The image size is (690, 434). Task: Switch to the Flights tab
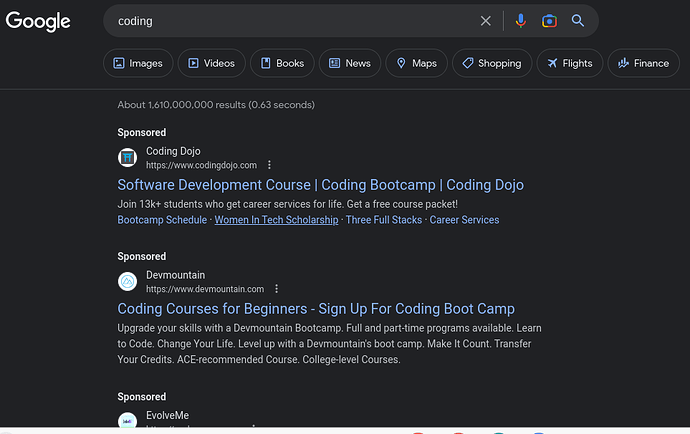pyautogui.click(x=570, y=63)
